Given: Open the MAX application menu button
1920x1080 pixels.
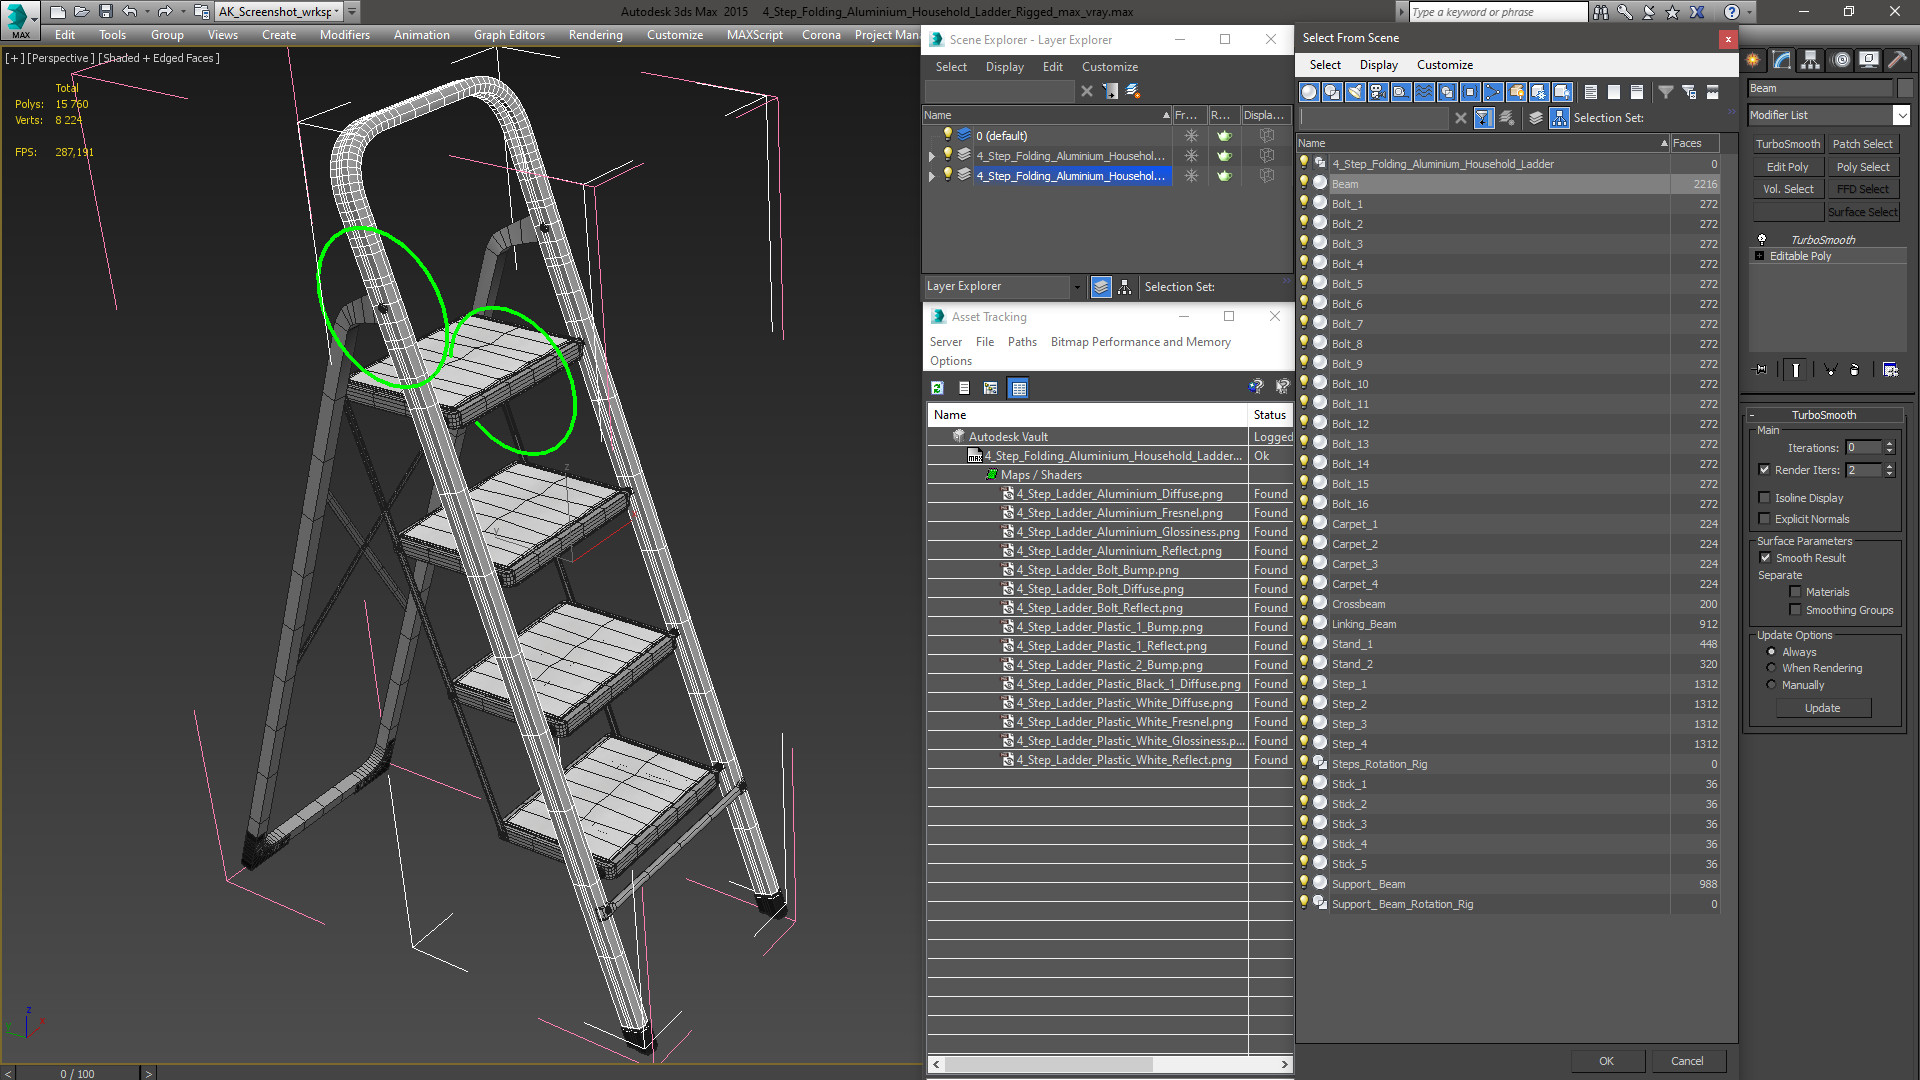Looking at the screenshot, I should (x=20, y=19).
